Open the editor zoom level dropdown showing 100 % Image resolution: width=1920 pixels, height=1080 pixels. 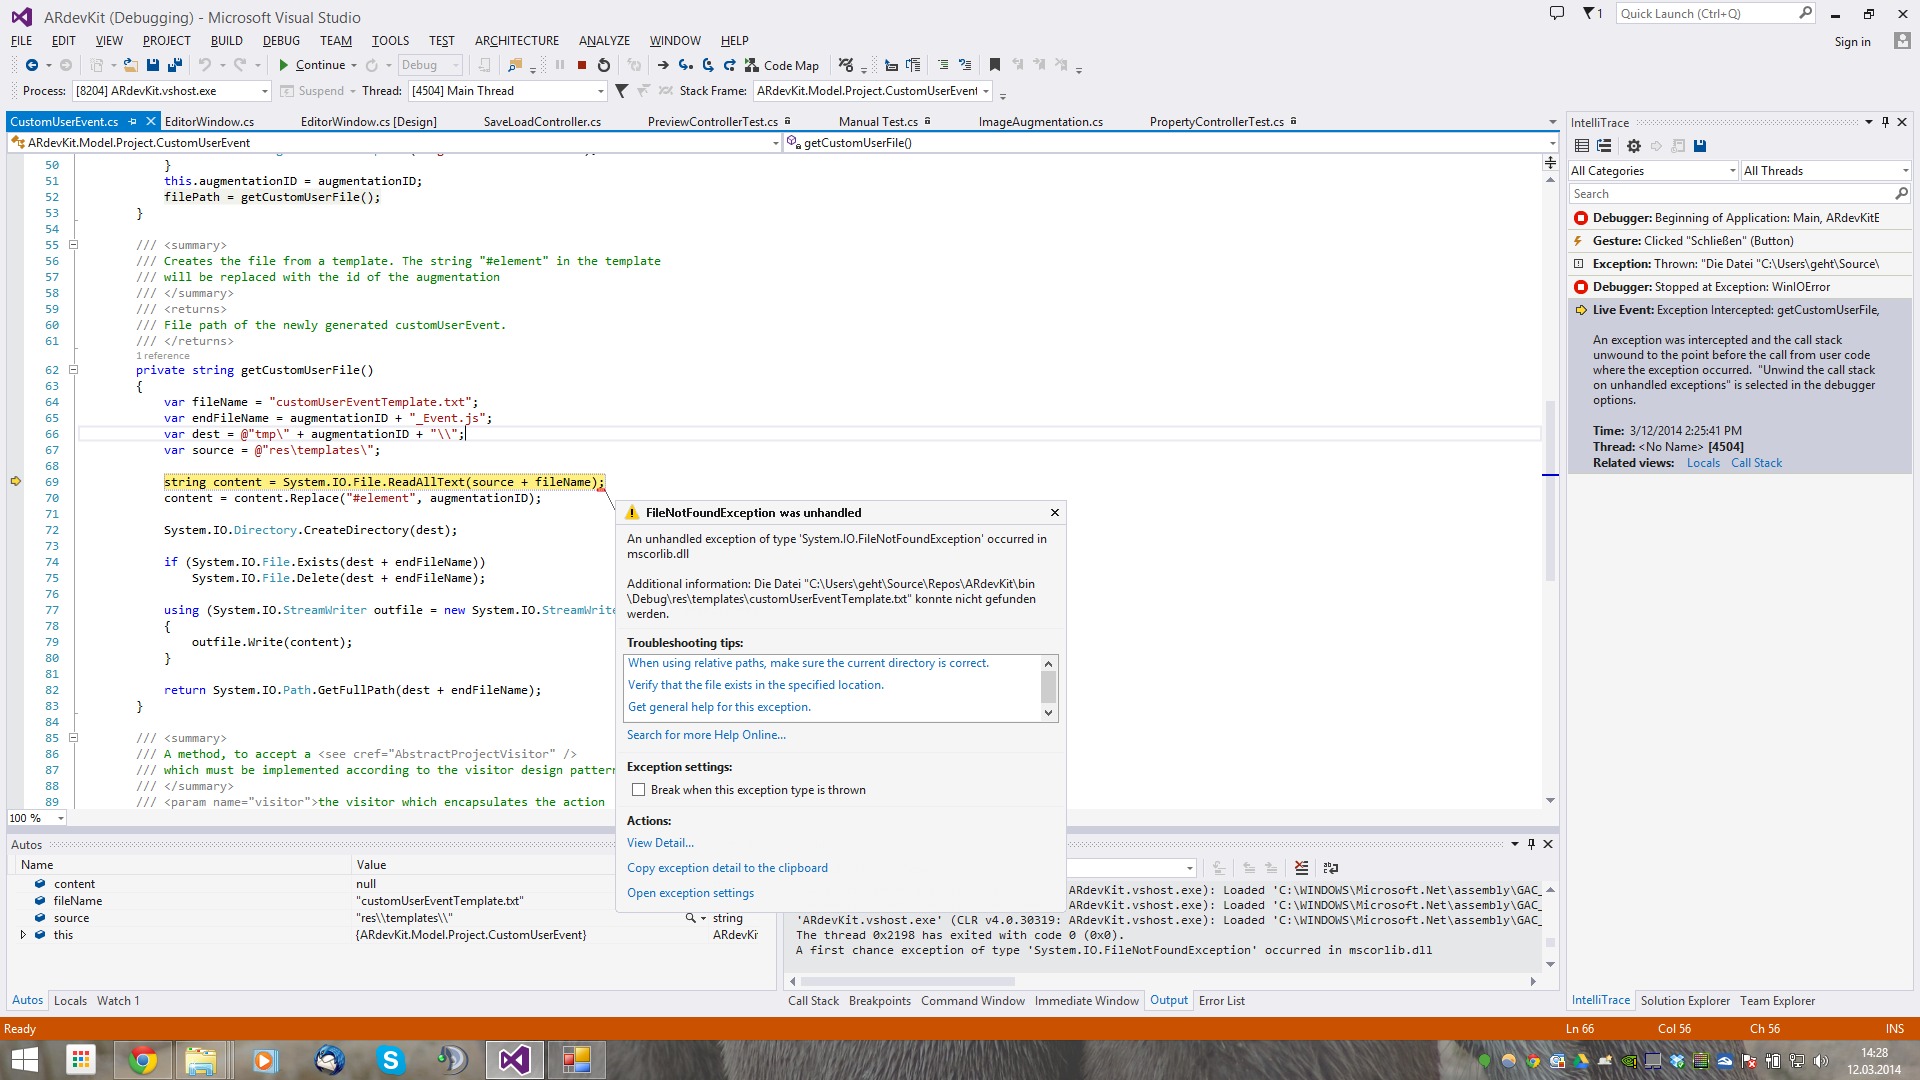tap(37, 818)
